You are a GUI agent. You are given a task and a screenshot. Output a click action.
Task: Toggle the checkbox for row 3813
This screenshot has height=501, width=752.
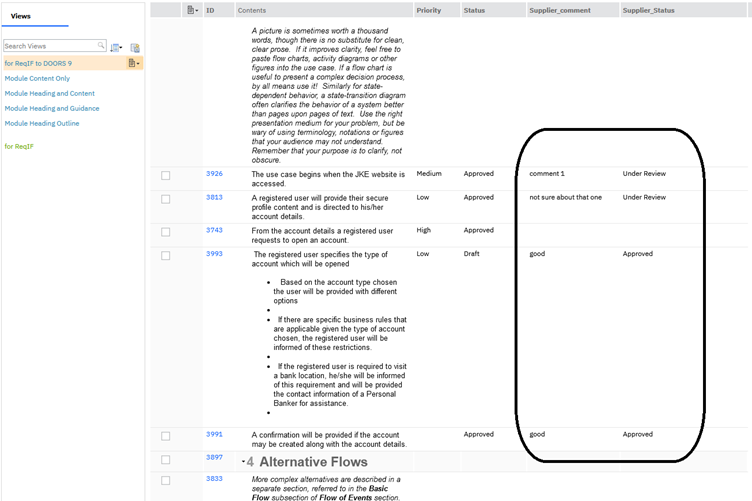pyautogui.click(x=166, y=199)
